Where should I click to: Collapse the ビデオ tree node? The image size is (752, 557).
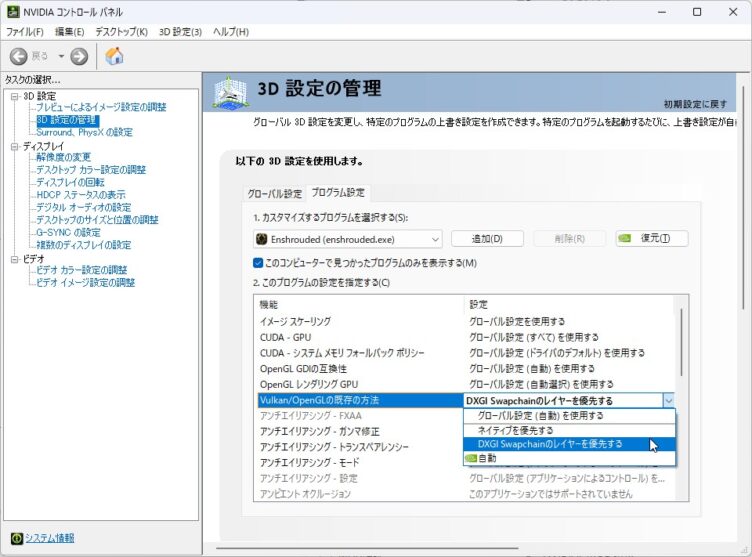point(14,260)
